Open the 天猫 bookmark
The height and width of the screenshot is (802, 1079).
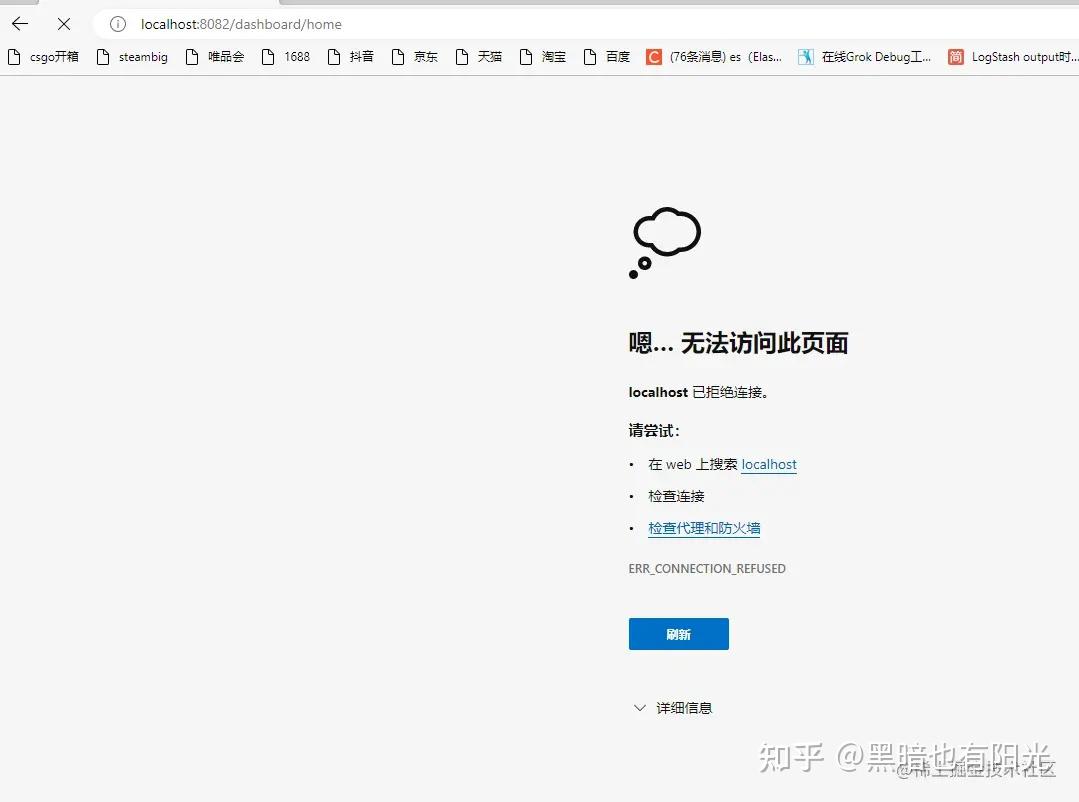[486, 57]
